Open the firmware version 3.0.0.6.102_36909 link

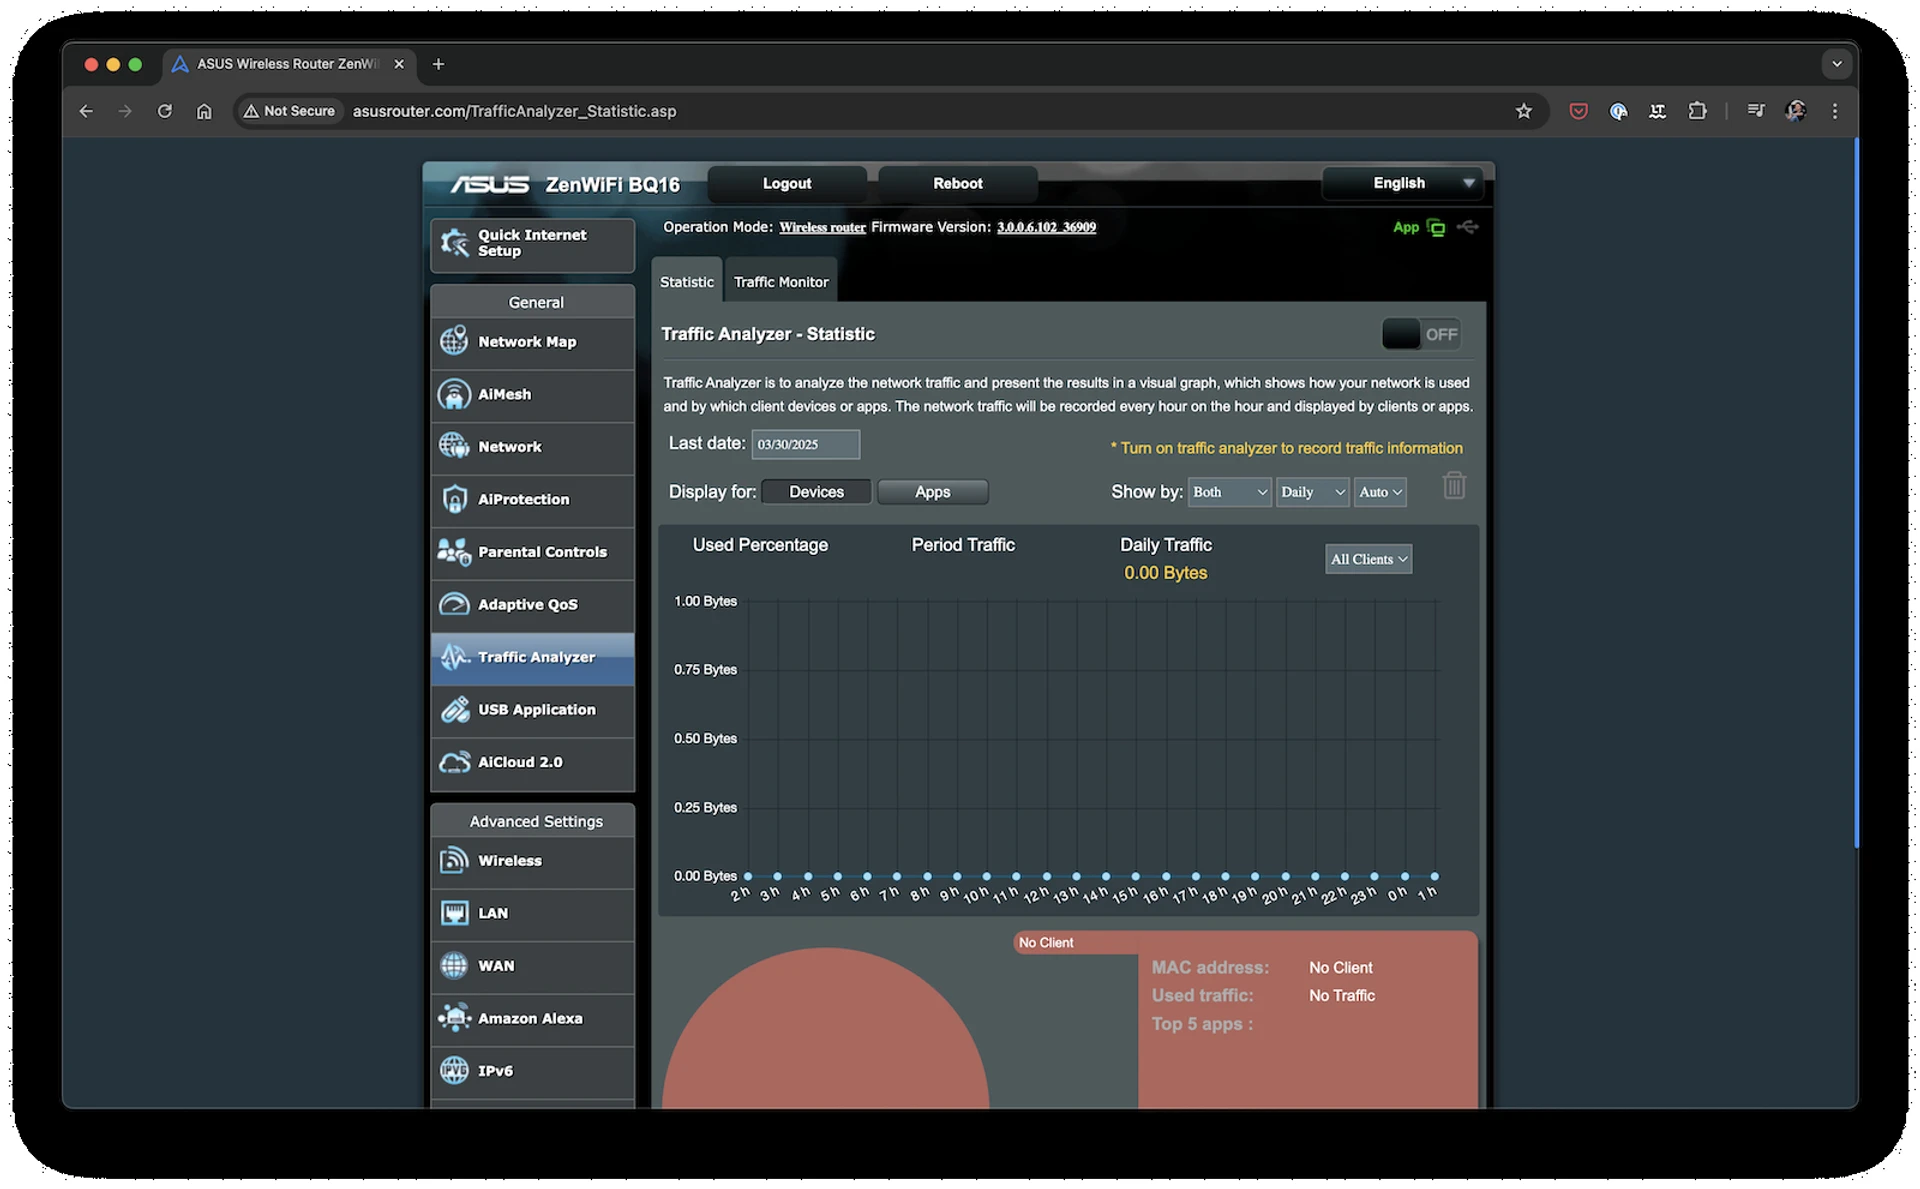pos(1046,228)
